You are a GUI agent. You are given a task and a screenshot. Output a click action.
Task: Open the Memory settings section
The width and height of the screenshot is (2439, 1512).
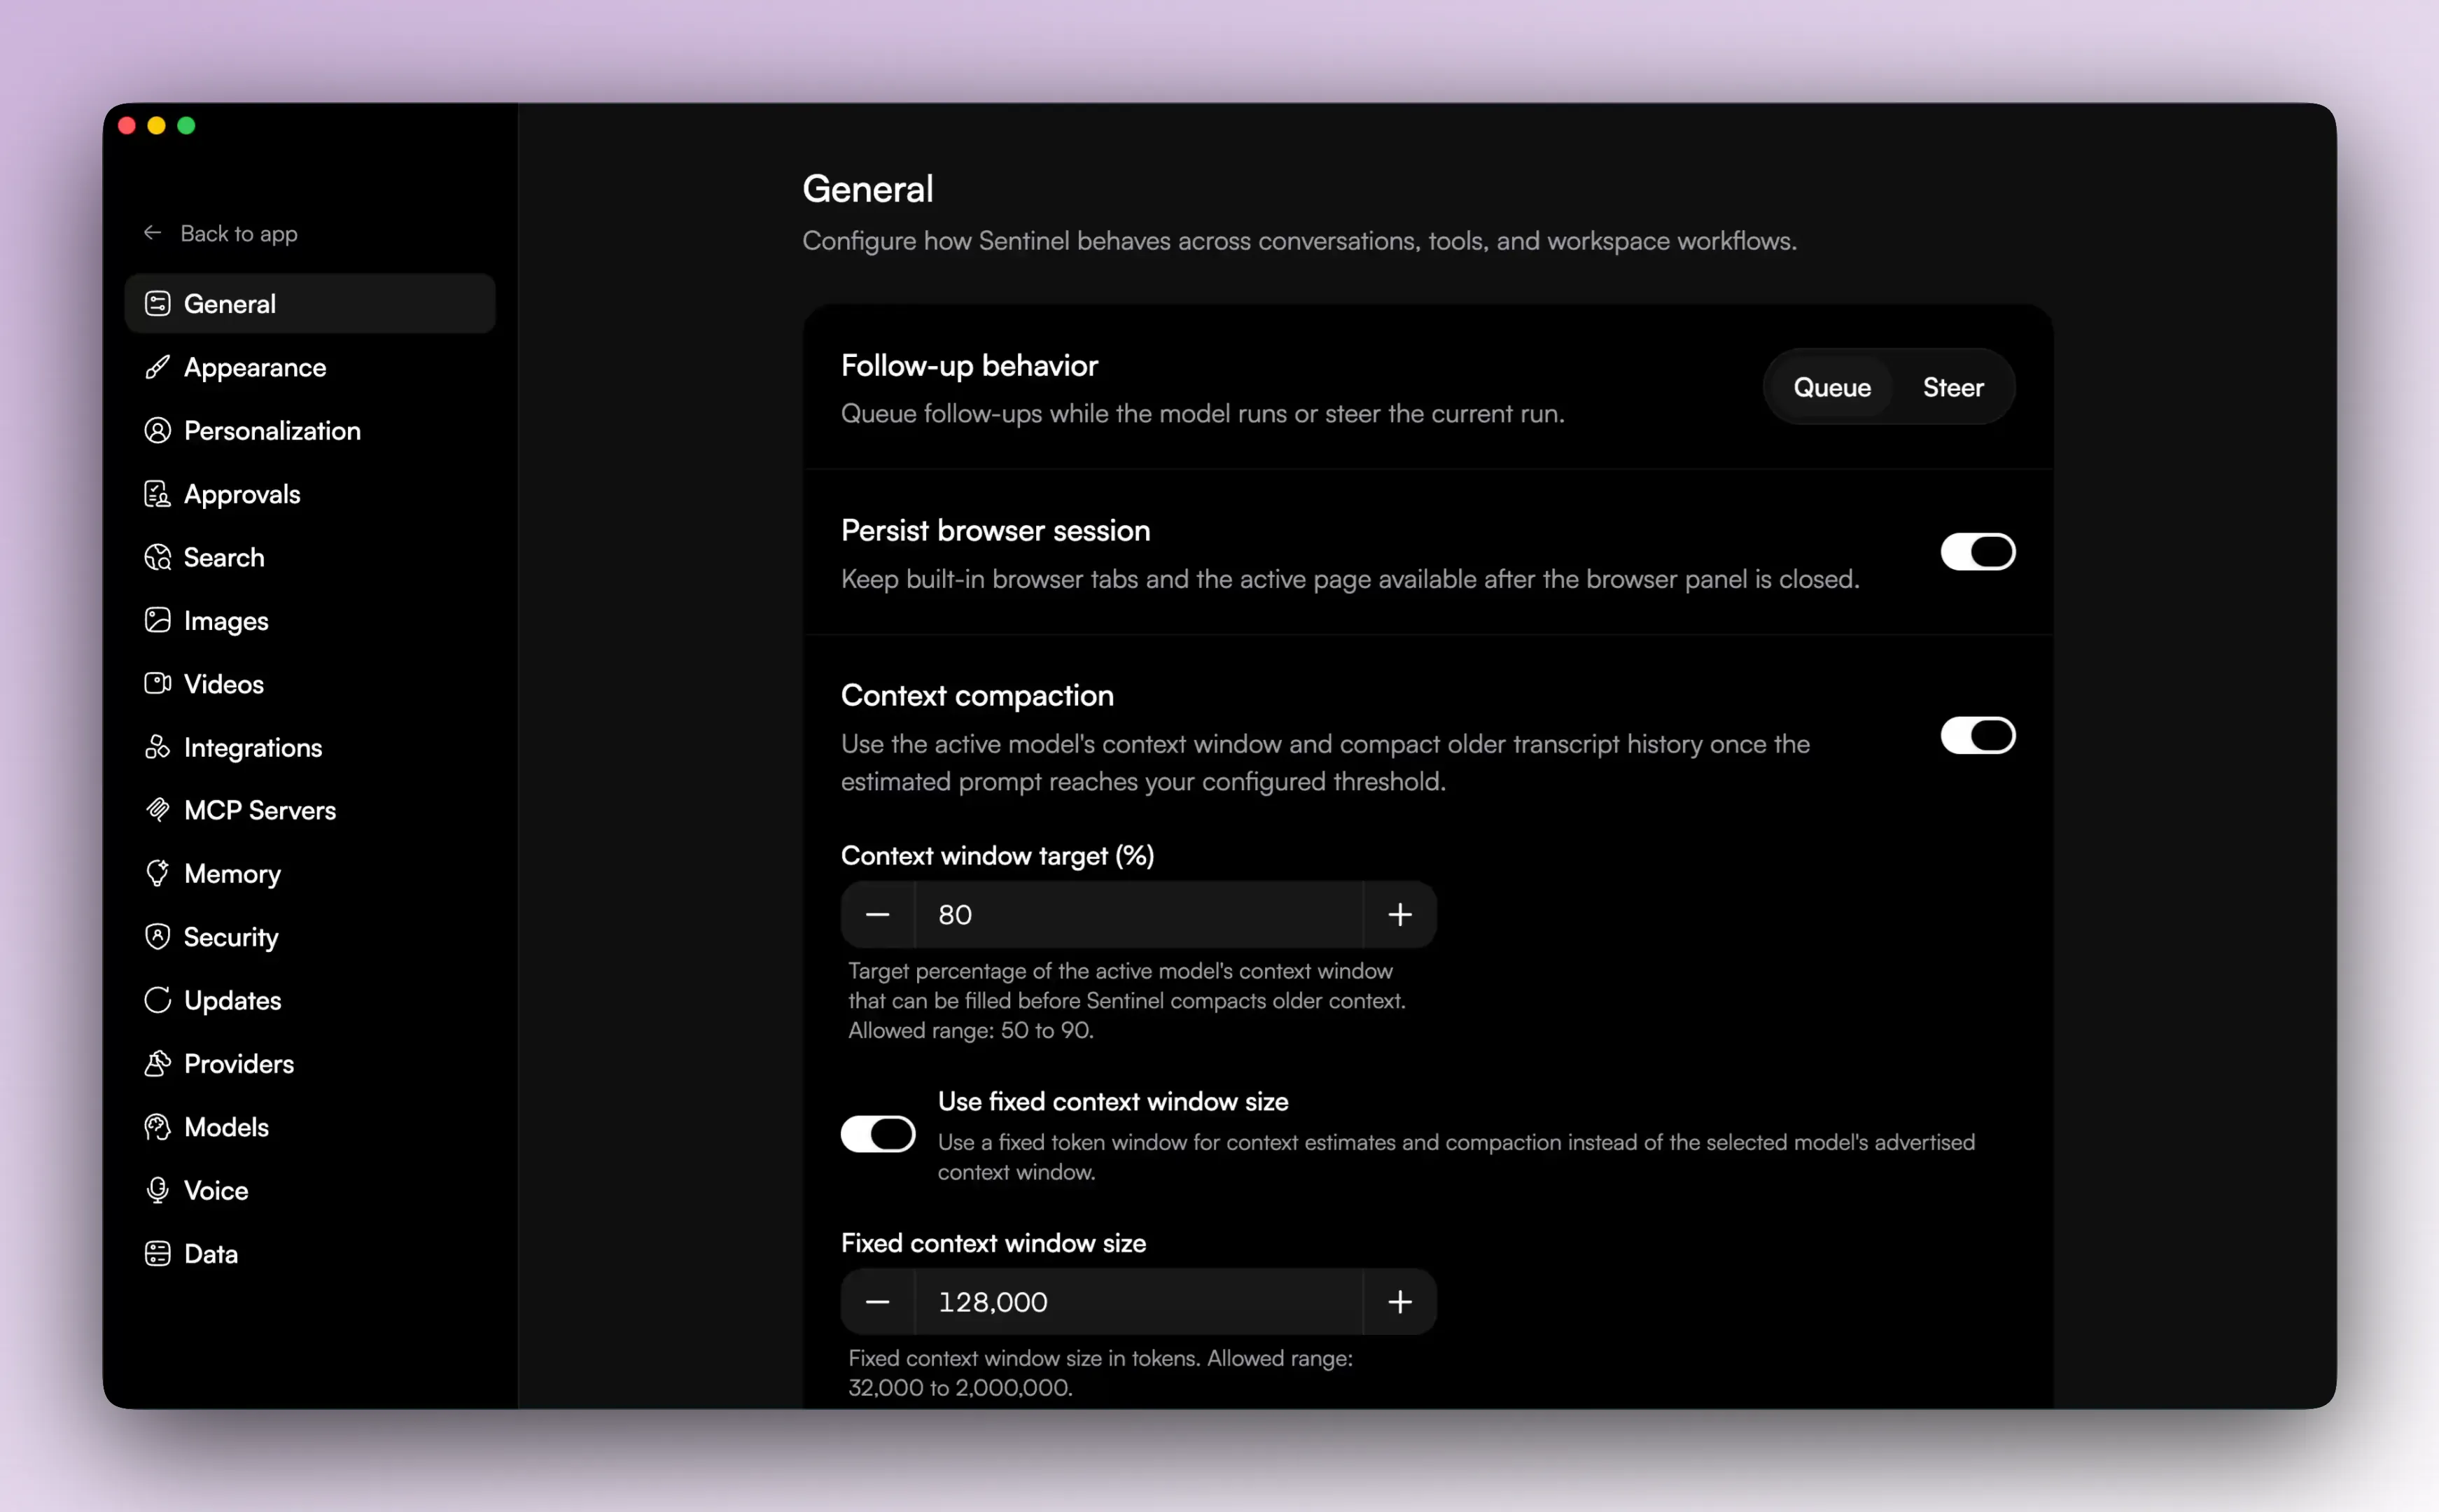coord(231,873)
